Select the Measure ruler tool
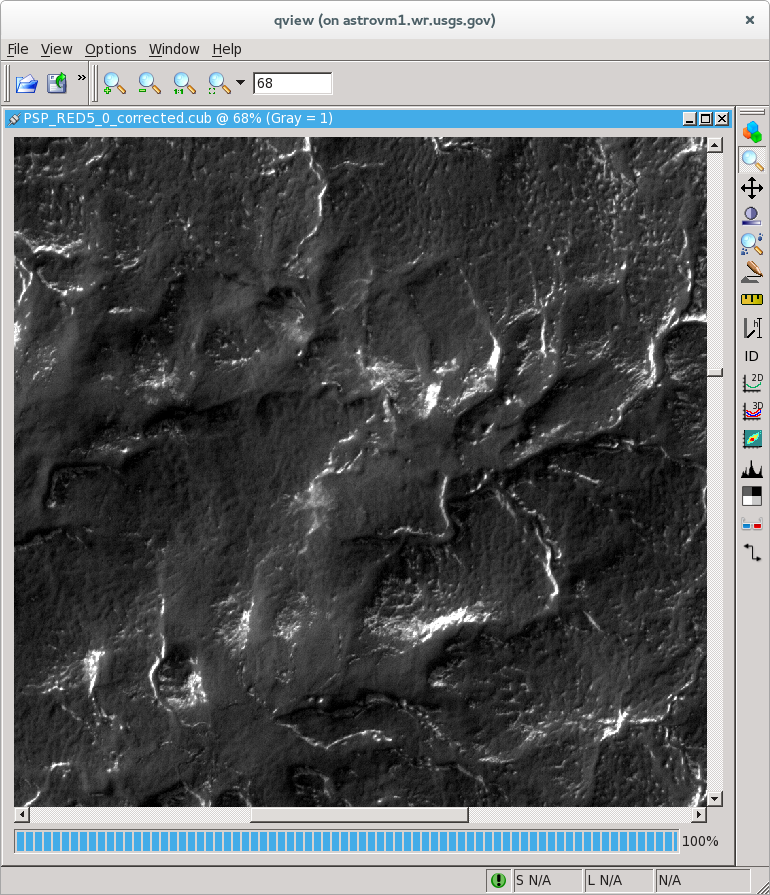Image resolution: width=770 pixels, height=895 pixels. pyautogui.click(x=751, y=299)
